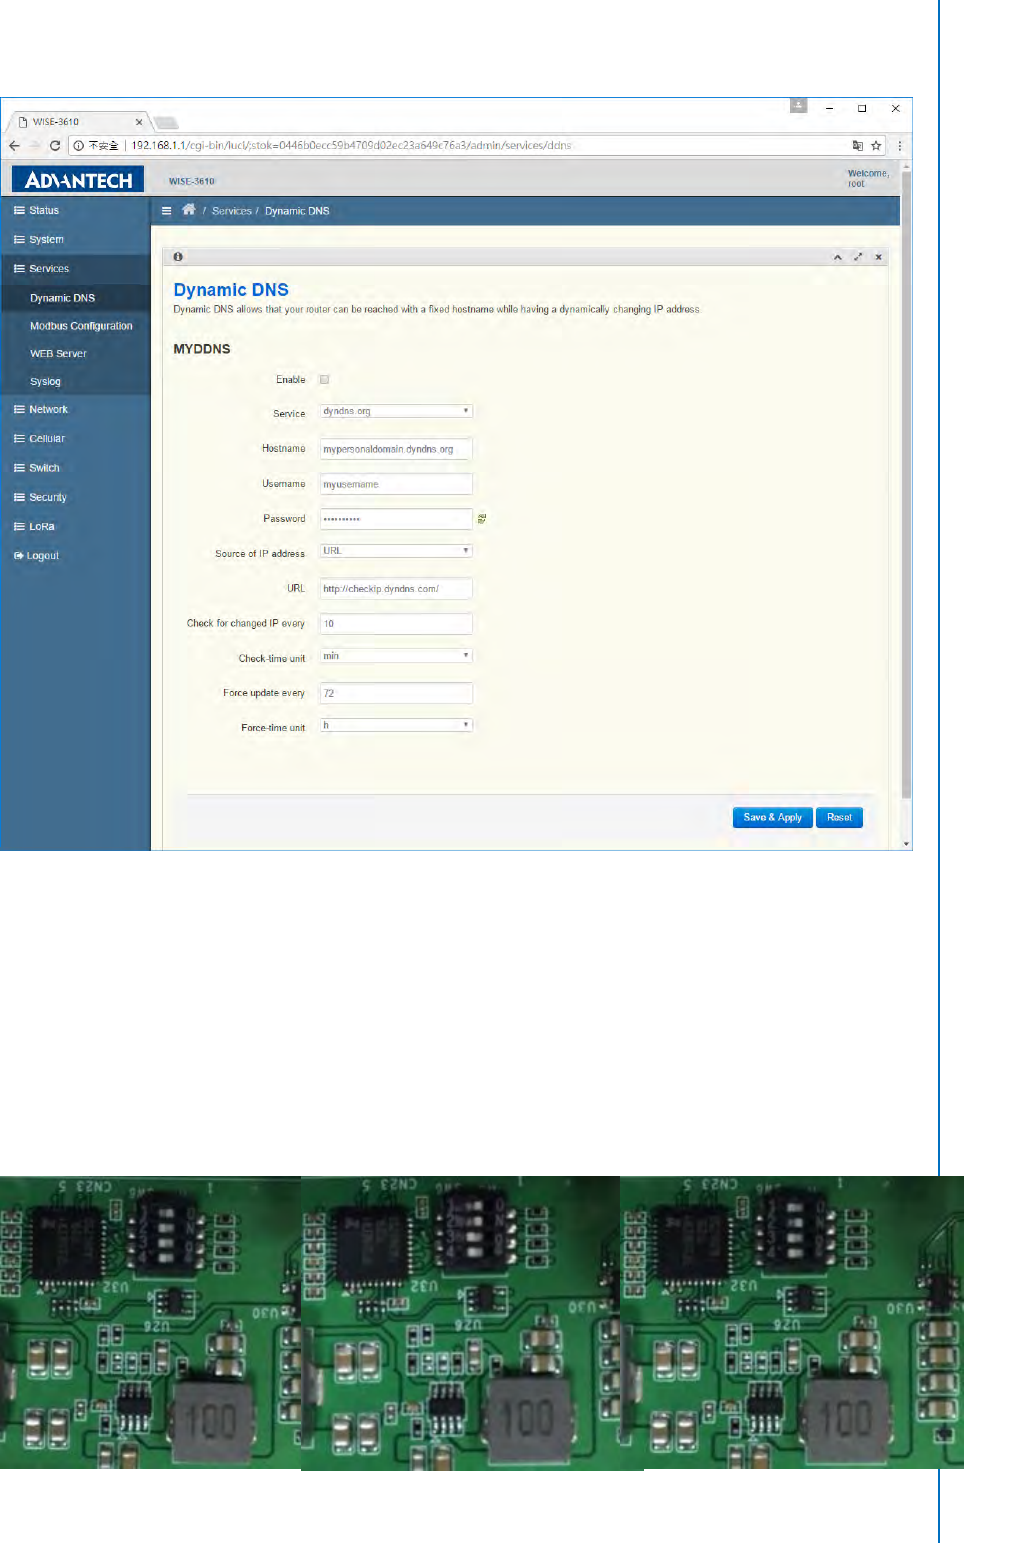The height and width of the screenshot is (1543, 1030).
Task: Expand the Network sidebar menu
Action: [x=75, y=410]
